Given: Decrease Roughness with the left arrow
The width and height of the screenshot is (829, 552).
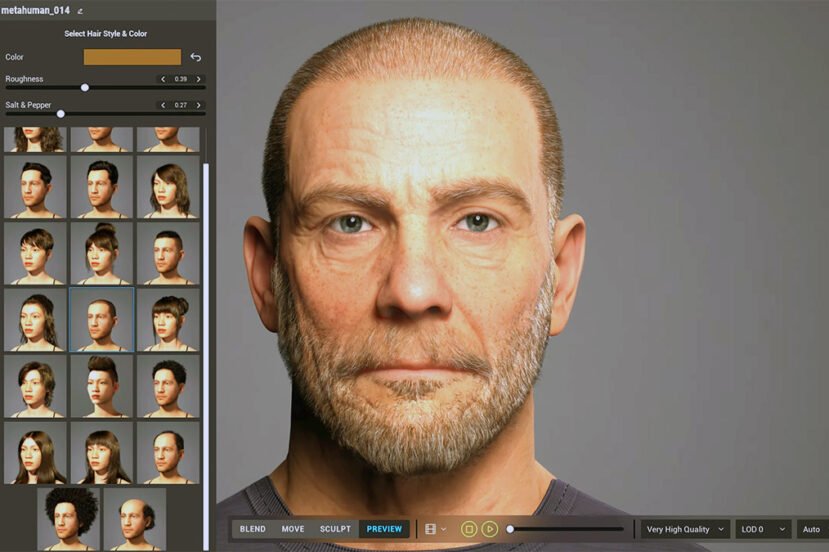Looking at the screenshot, I should [x=163, y=79].
